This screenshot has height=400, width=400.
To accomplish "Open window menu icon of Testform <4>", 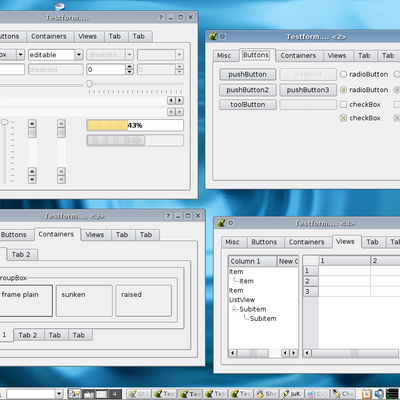I will [x=221, y=223].
